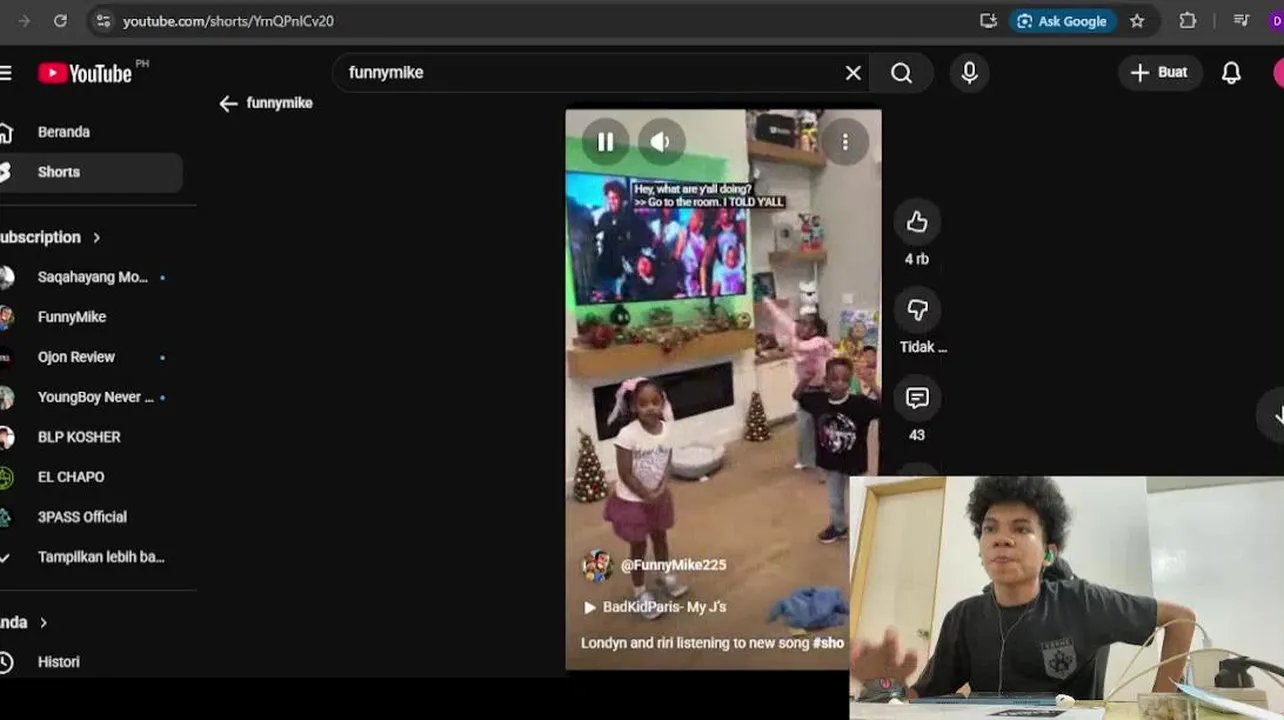
Task: Go back using the funnymike arrow
Action: click(x=228, y=103)
